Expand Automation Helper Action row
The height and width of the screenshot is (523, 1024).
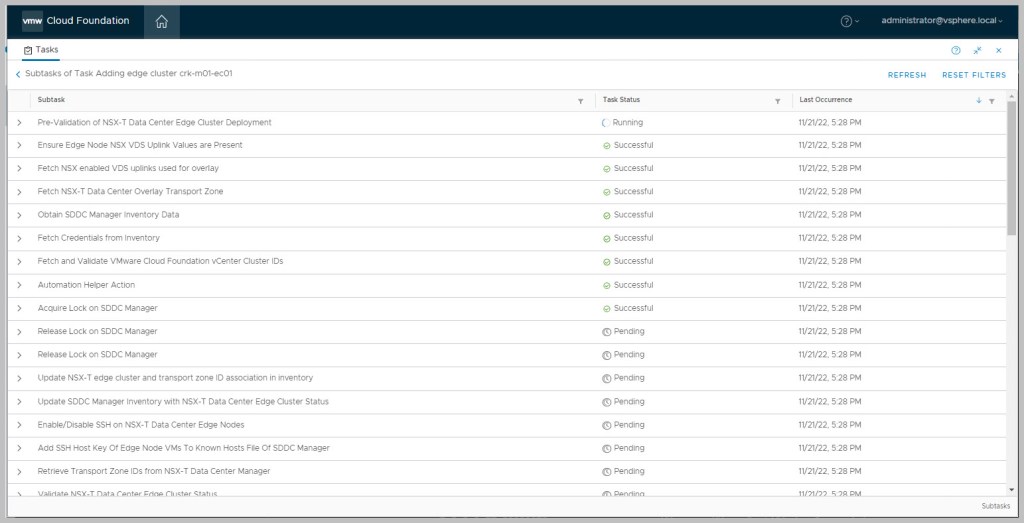click(x=19, y=285)
